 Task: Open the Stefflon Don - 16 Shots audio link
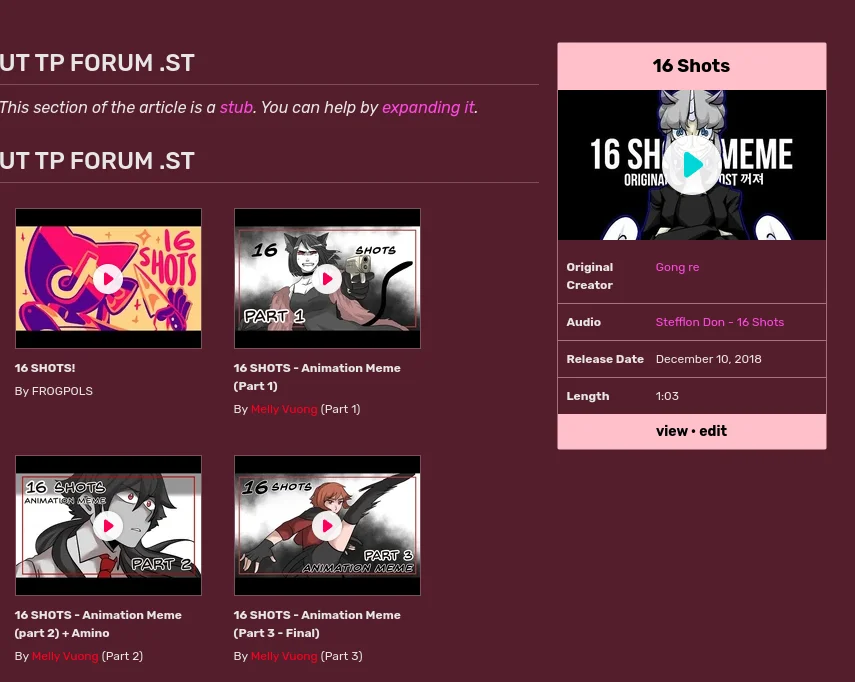(x=719, y=322)
